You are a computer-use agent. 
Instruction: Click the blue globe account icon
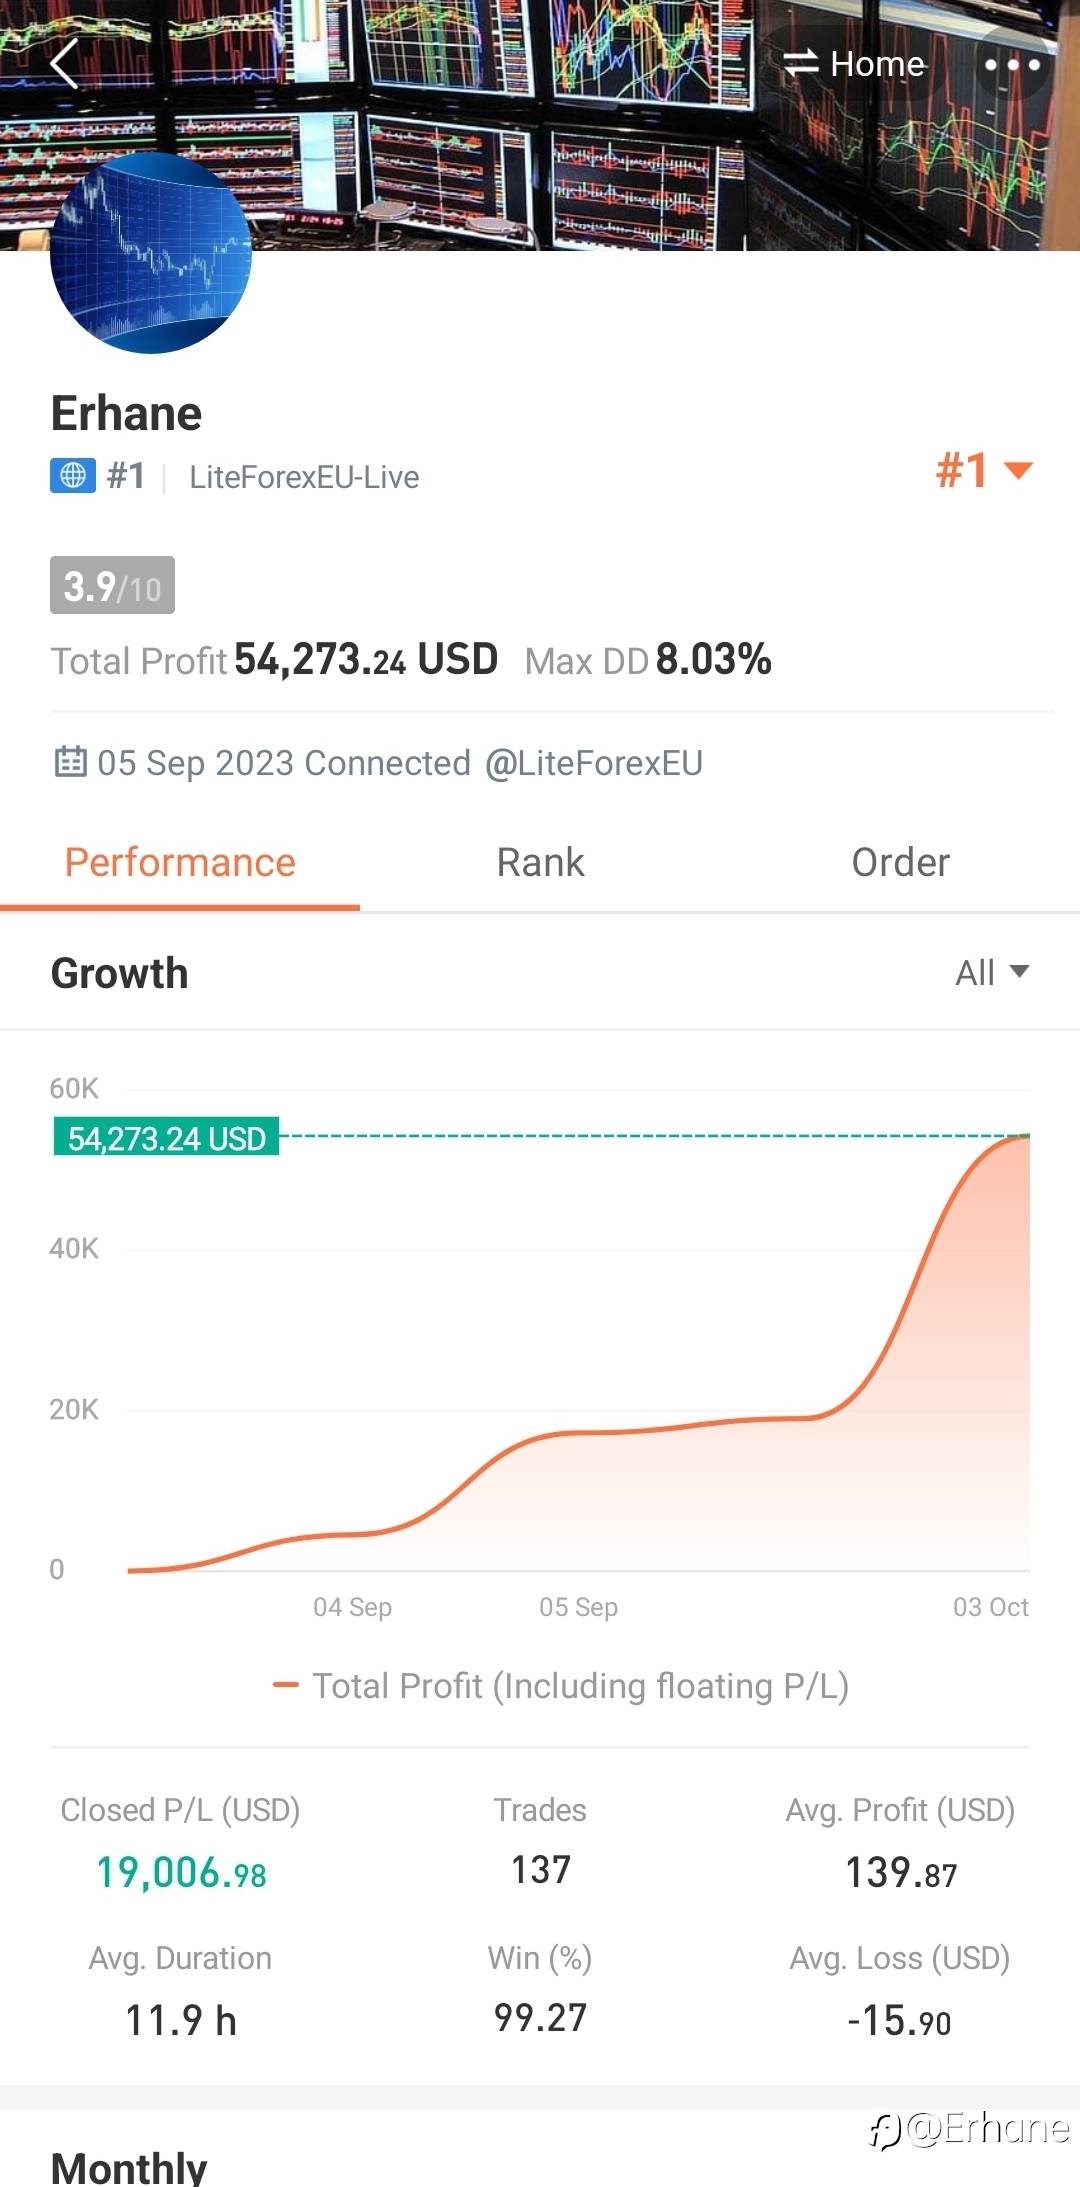click(73, 476)
